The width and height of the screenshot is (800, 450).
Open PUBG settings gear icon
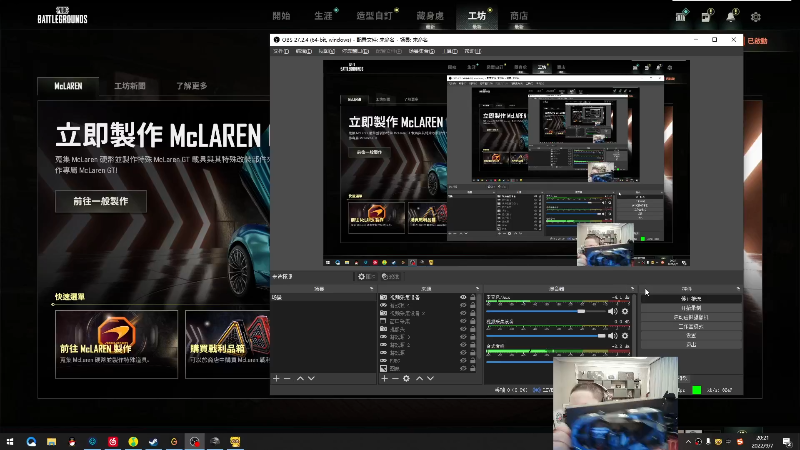756,17
